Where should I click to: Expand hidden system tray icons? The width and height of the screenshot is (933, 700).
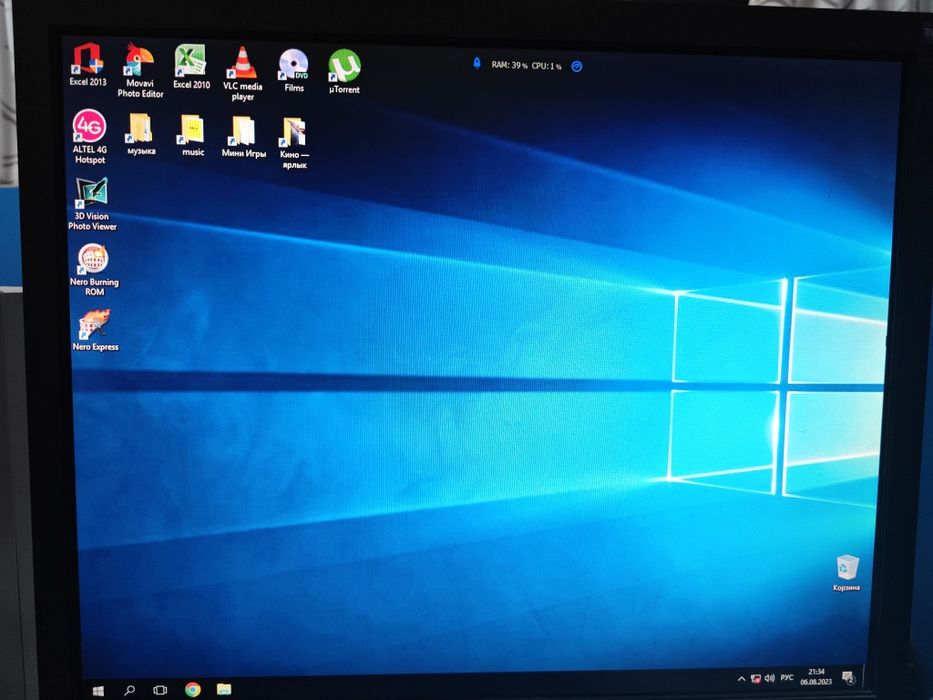[x=741, y=679]
